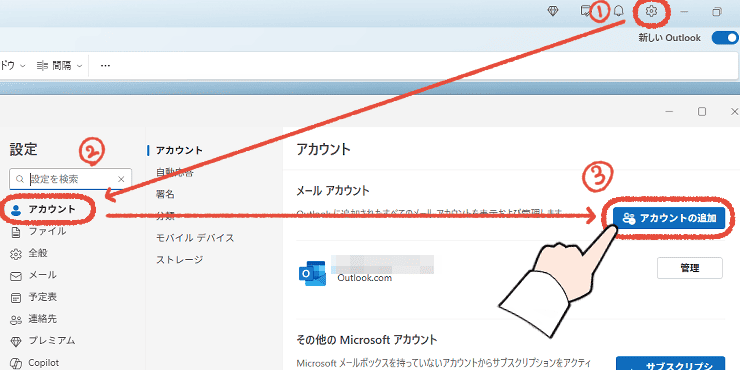The height and width of the screenshot is (370, 740).
Task: Clear the settings search with X icon
Action: [121, 179]
